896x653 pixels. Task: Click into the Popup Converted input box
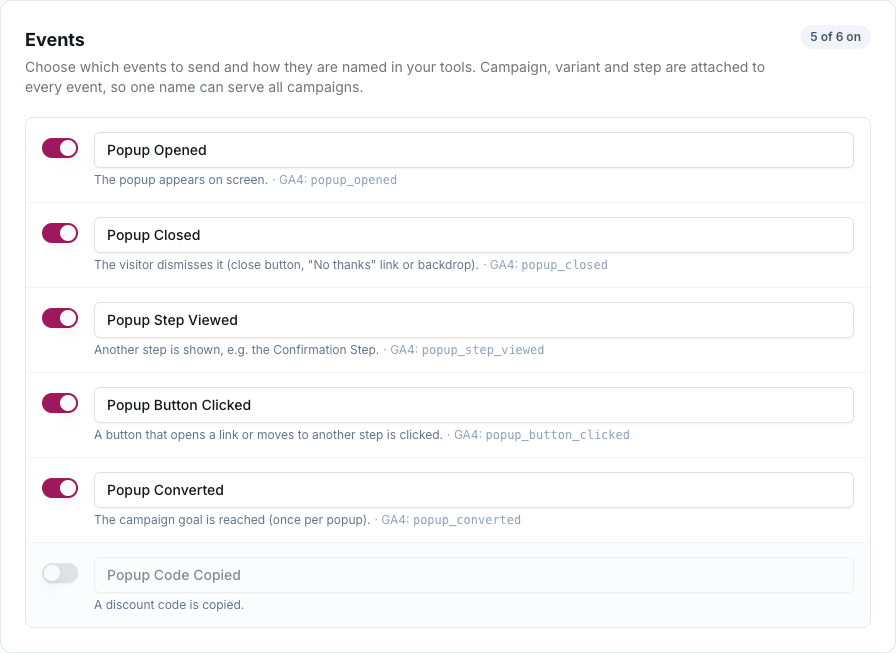(474, 490)
